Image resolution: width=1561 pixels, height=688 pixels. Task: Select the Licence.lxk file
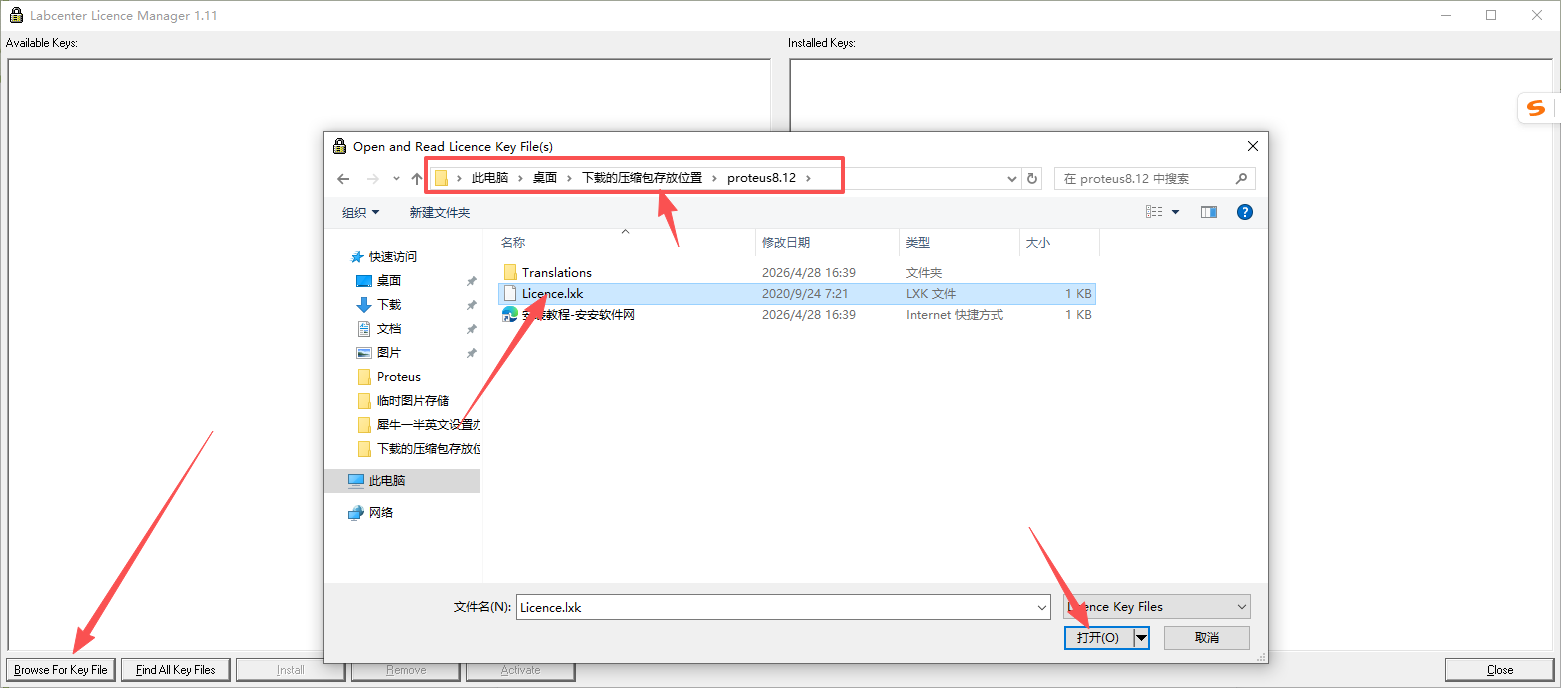pyautogui.click(x=796, y=294)
